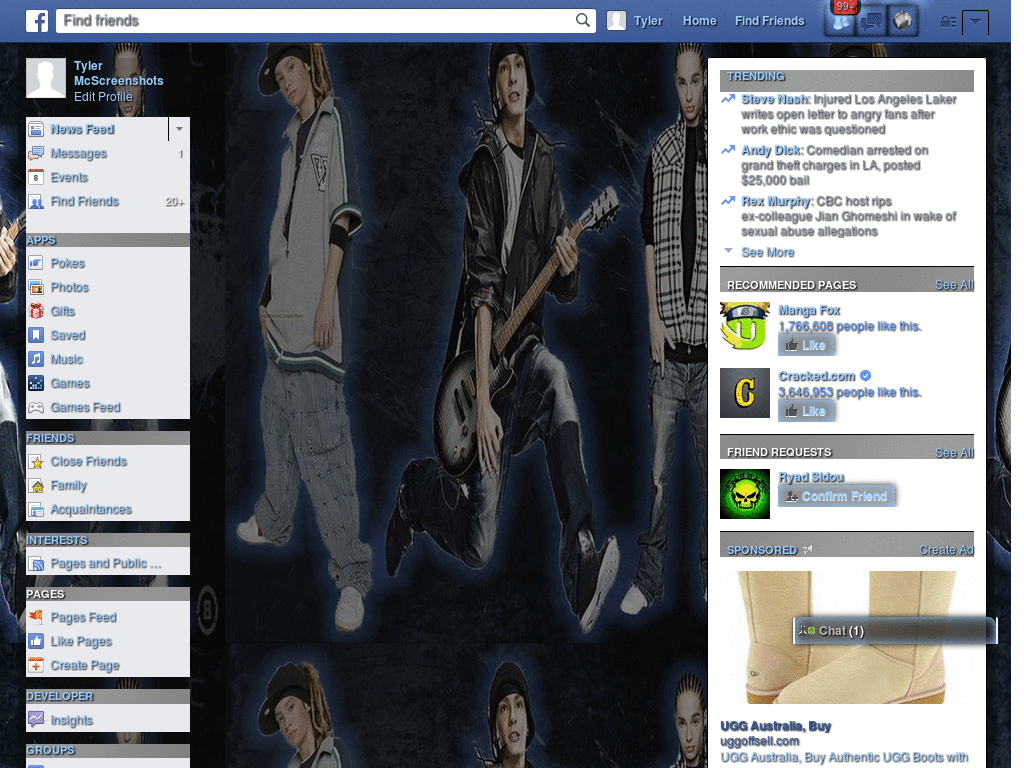Open UGG Australia sponsored ad title

click(x=775, y=726)
